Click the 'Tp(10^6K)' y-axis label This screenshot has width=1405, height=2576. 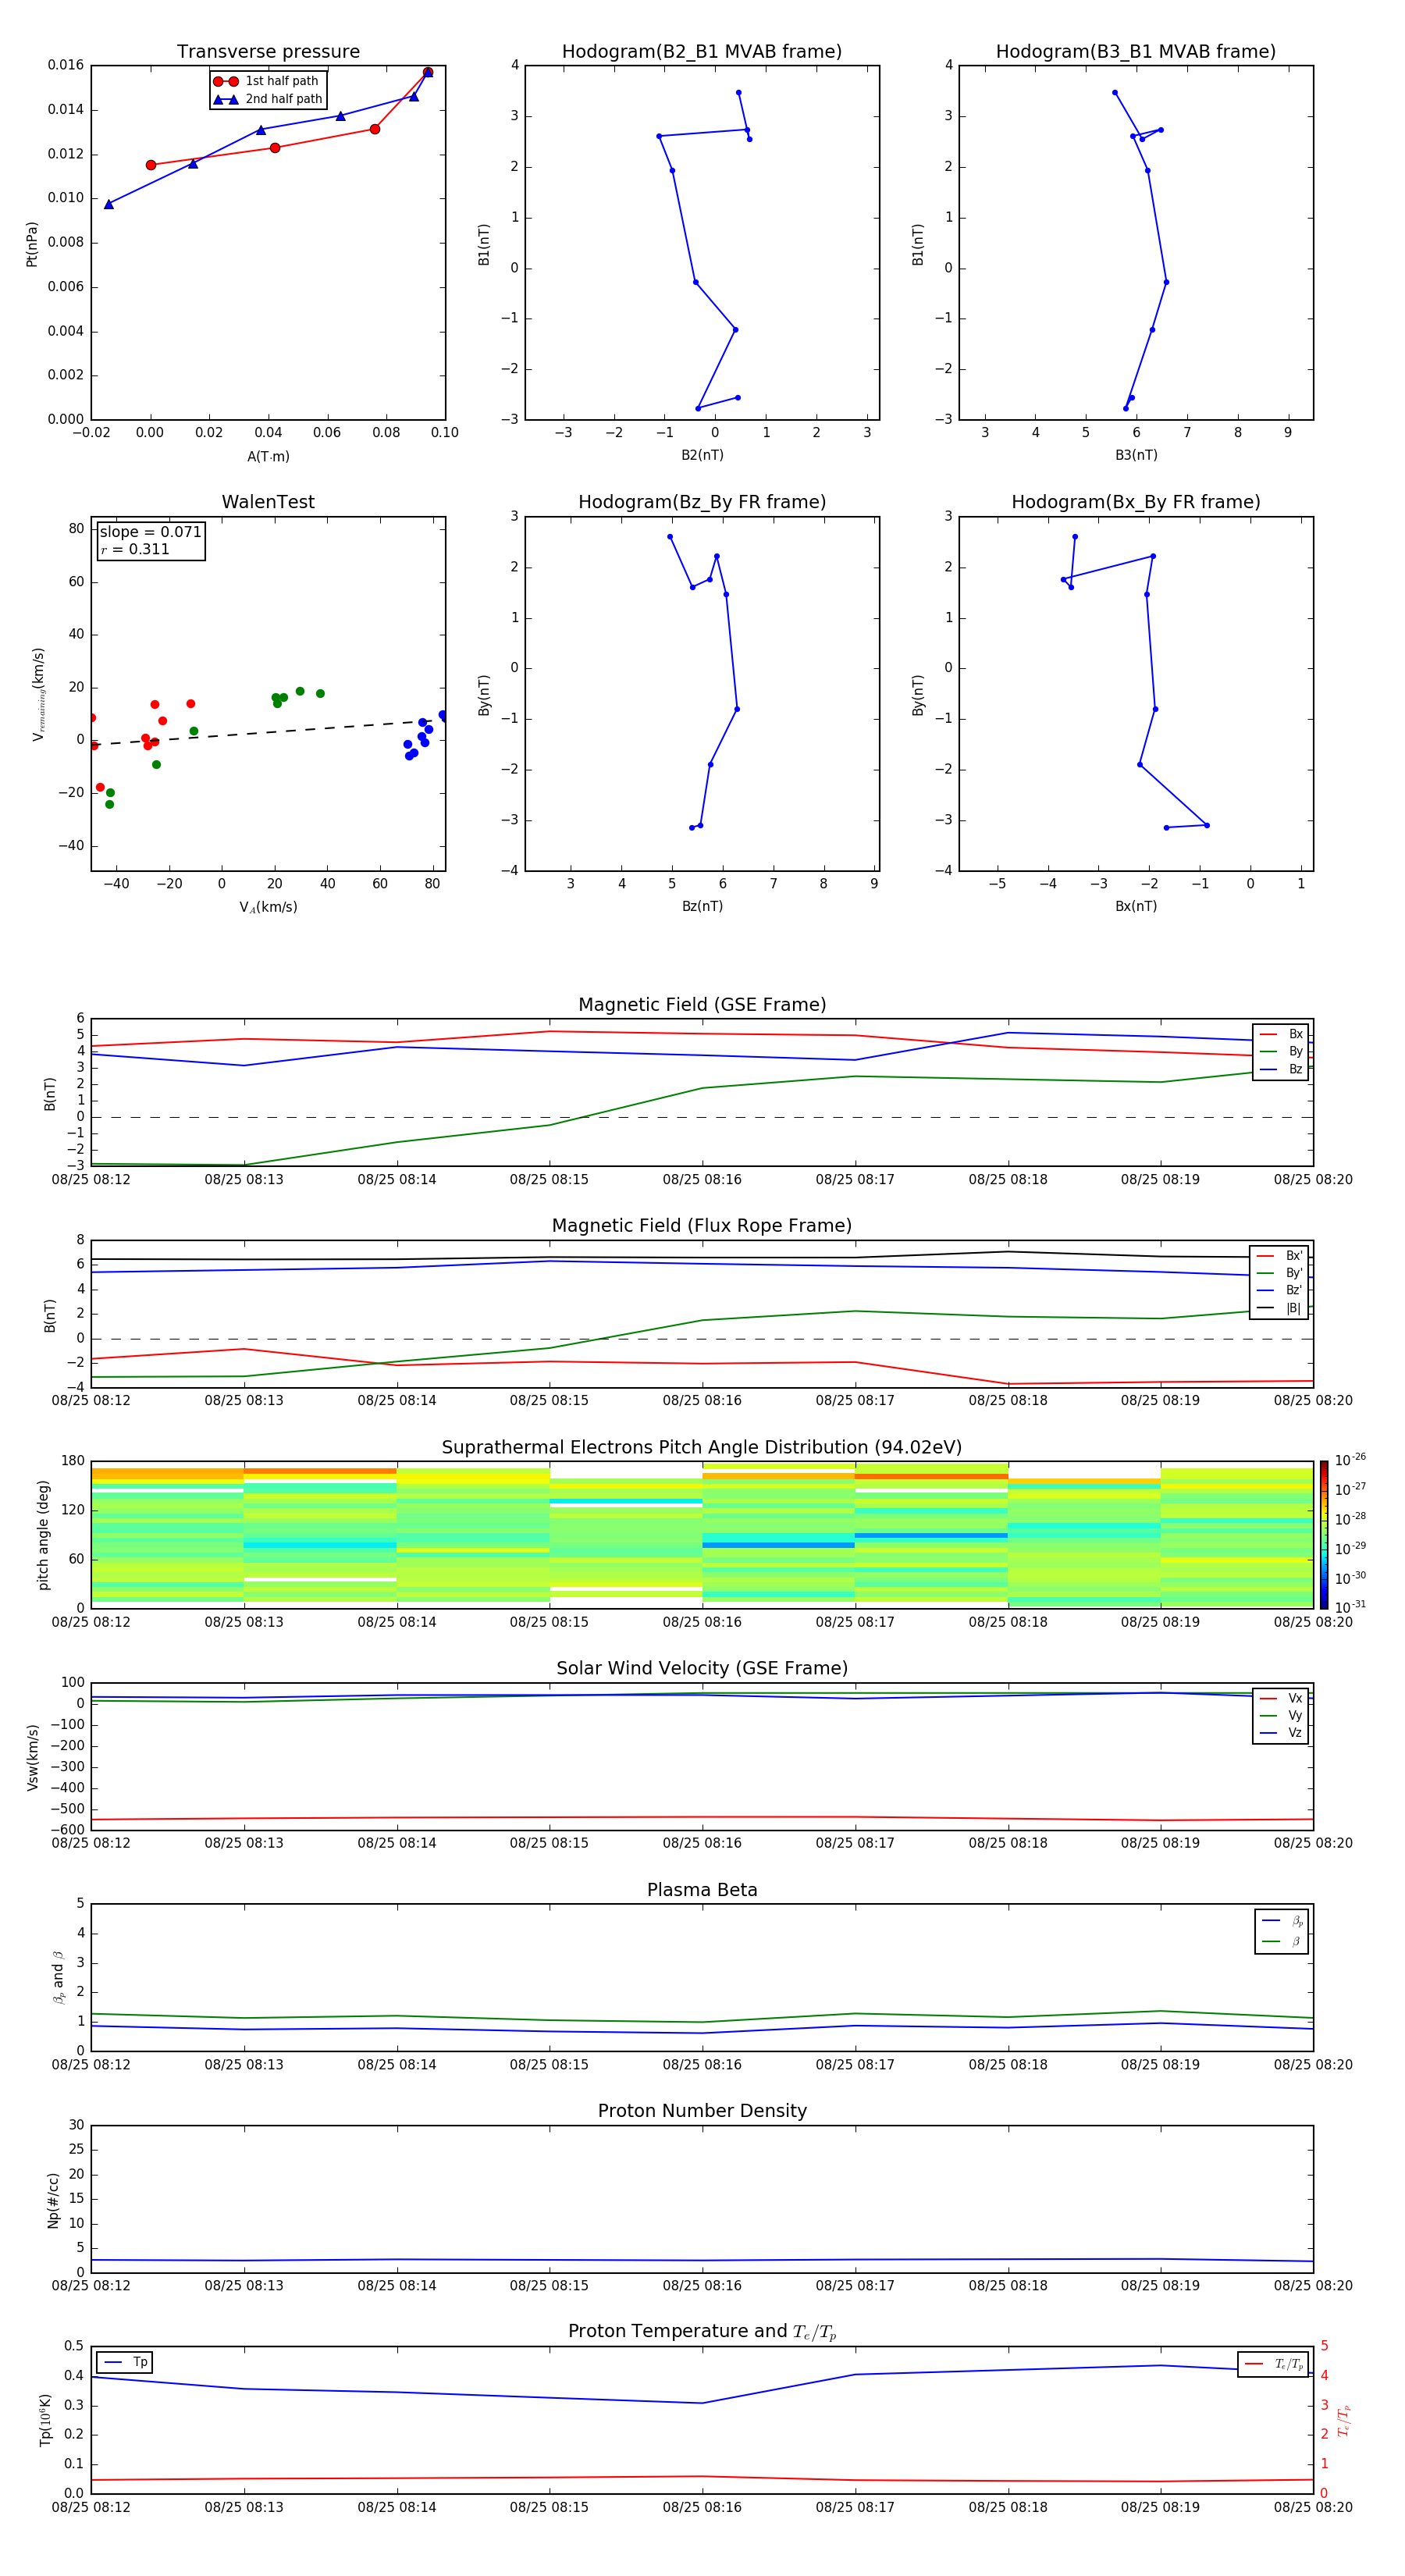coord(45,2420)
